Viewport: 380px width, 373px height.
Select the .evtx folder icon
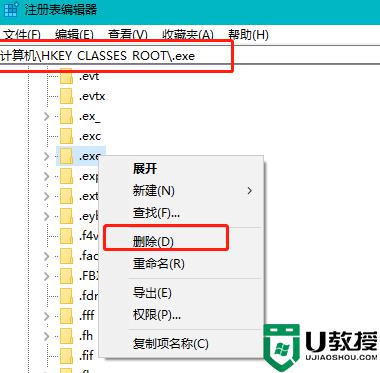pos(66,96)
